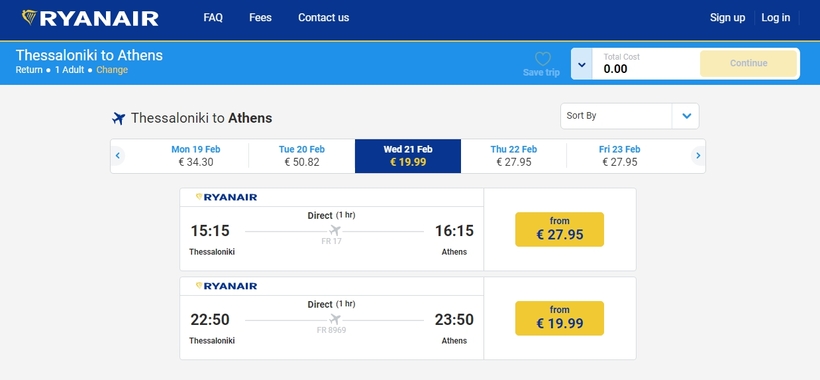The width and height of the screenshot is (820, 380).
Task: Click the Sort By dropdown arrow
Action: tap(687, 116)
